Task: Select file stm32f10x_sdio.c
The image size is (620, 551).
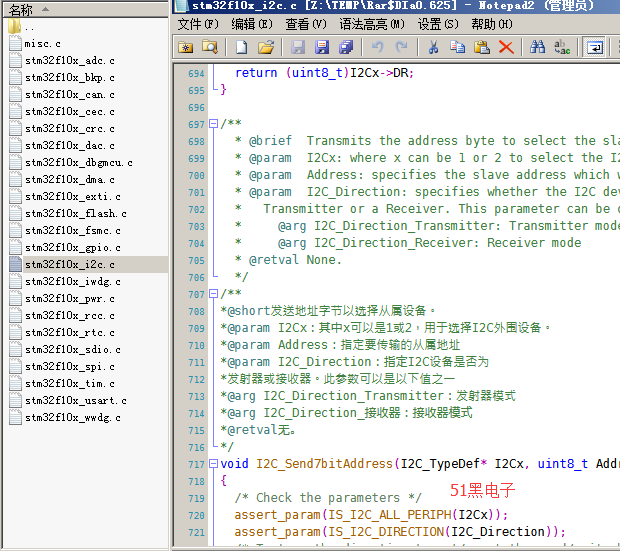Action: pos(73,350)
